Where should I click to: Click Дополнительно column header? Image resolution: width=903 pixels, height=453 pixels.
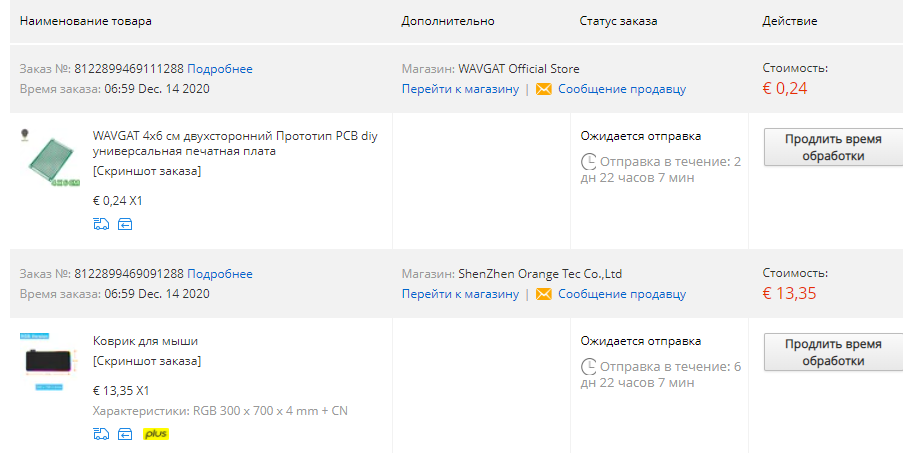(x=448, y=21)
